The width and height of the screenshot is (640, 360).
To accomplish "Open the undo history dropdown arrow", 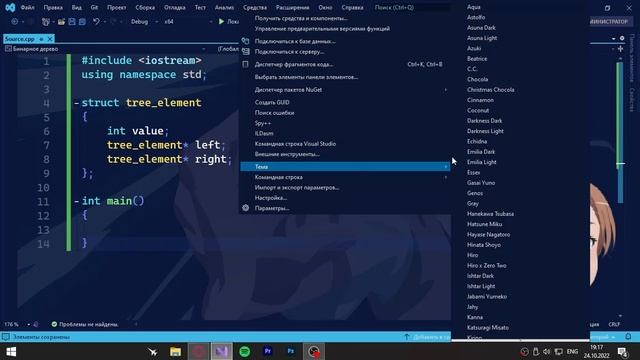I will coord(104,22).
